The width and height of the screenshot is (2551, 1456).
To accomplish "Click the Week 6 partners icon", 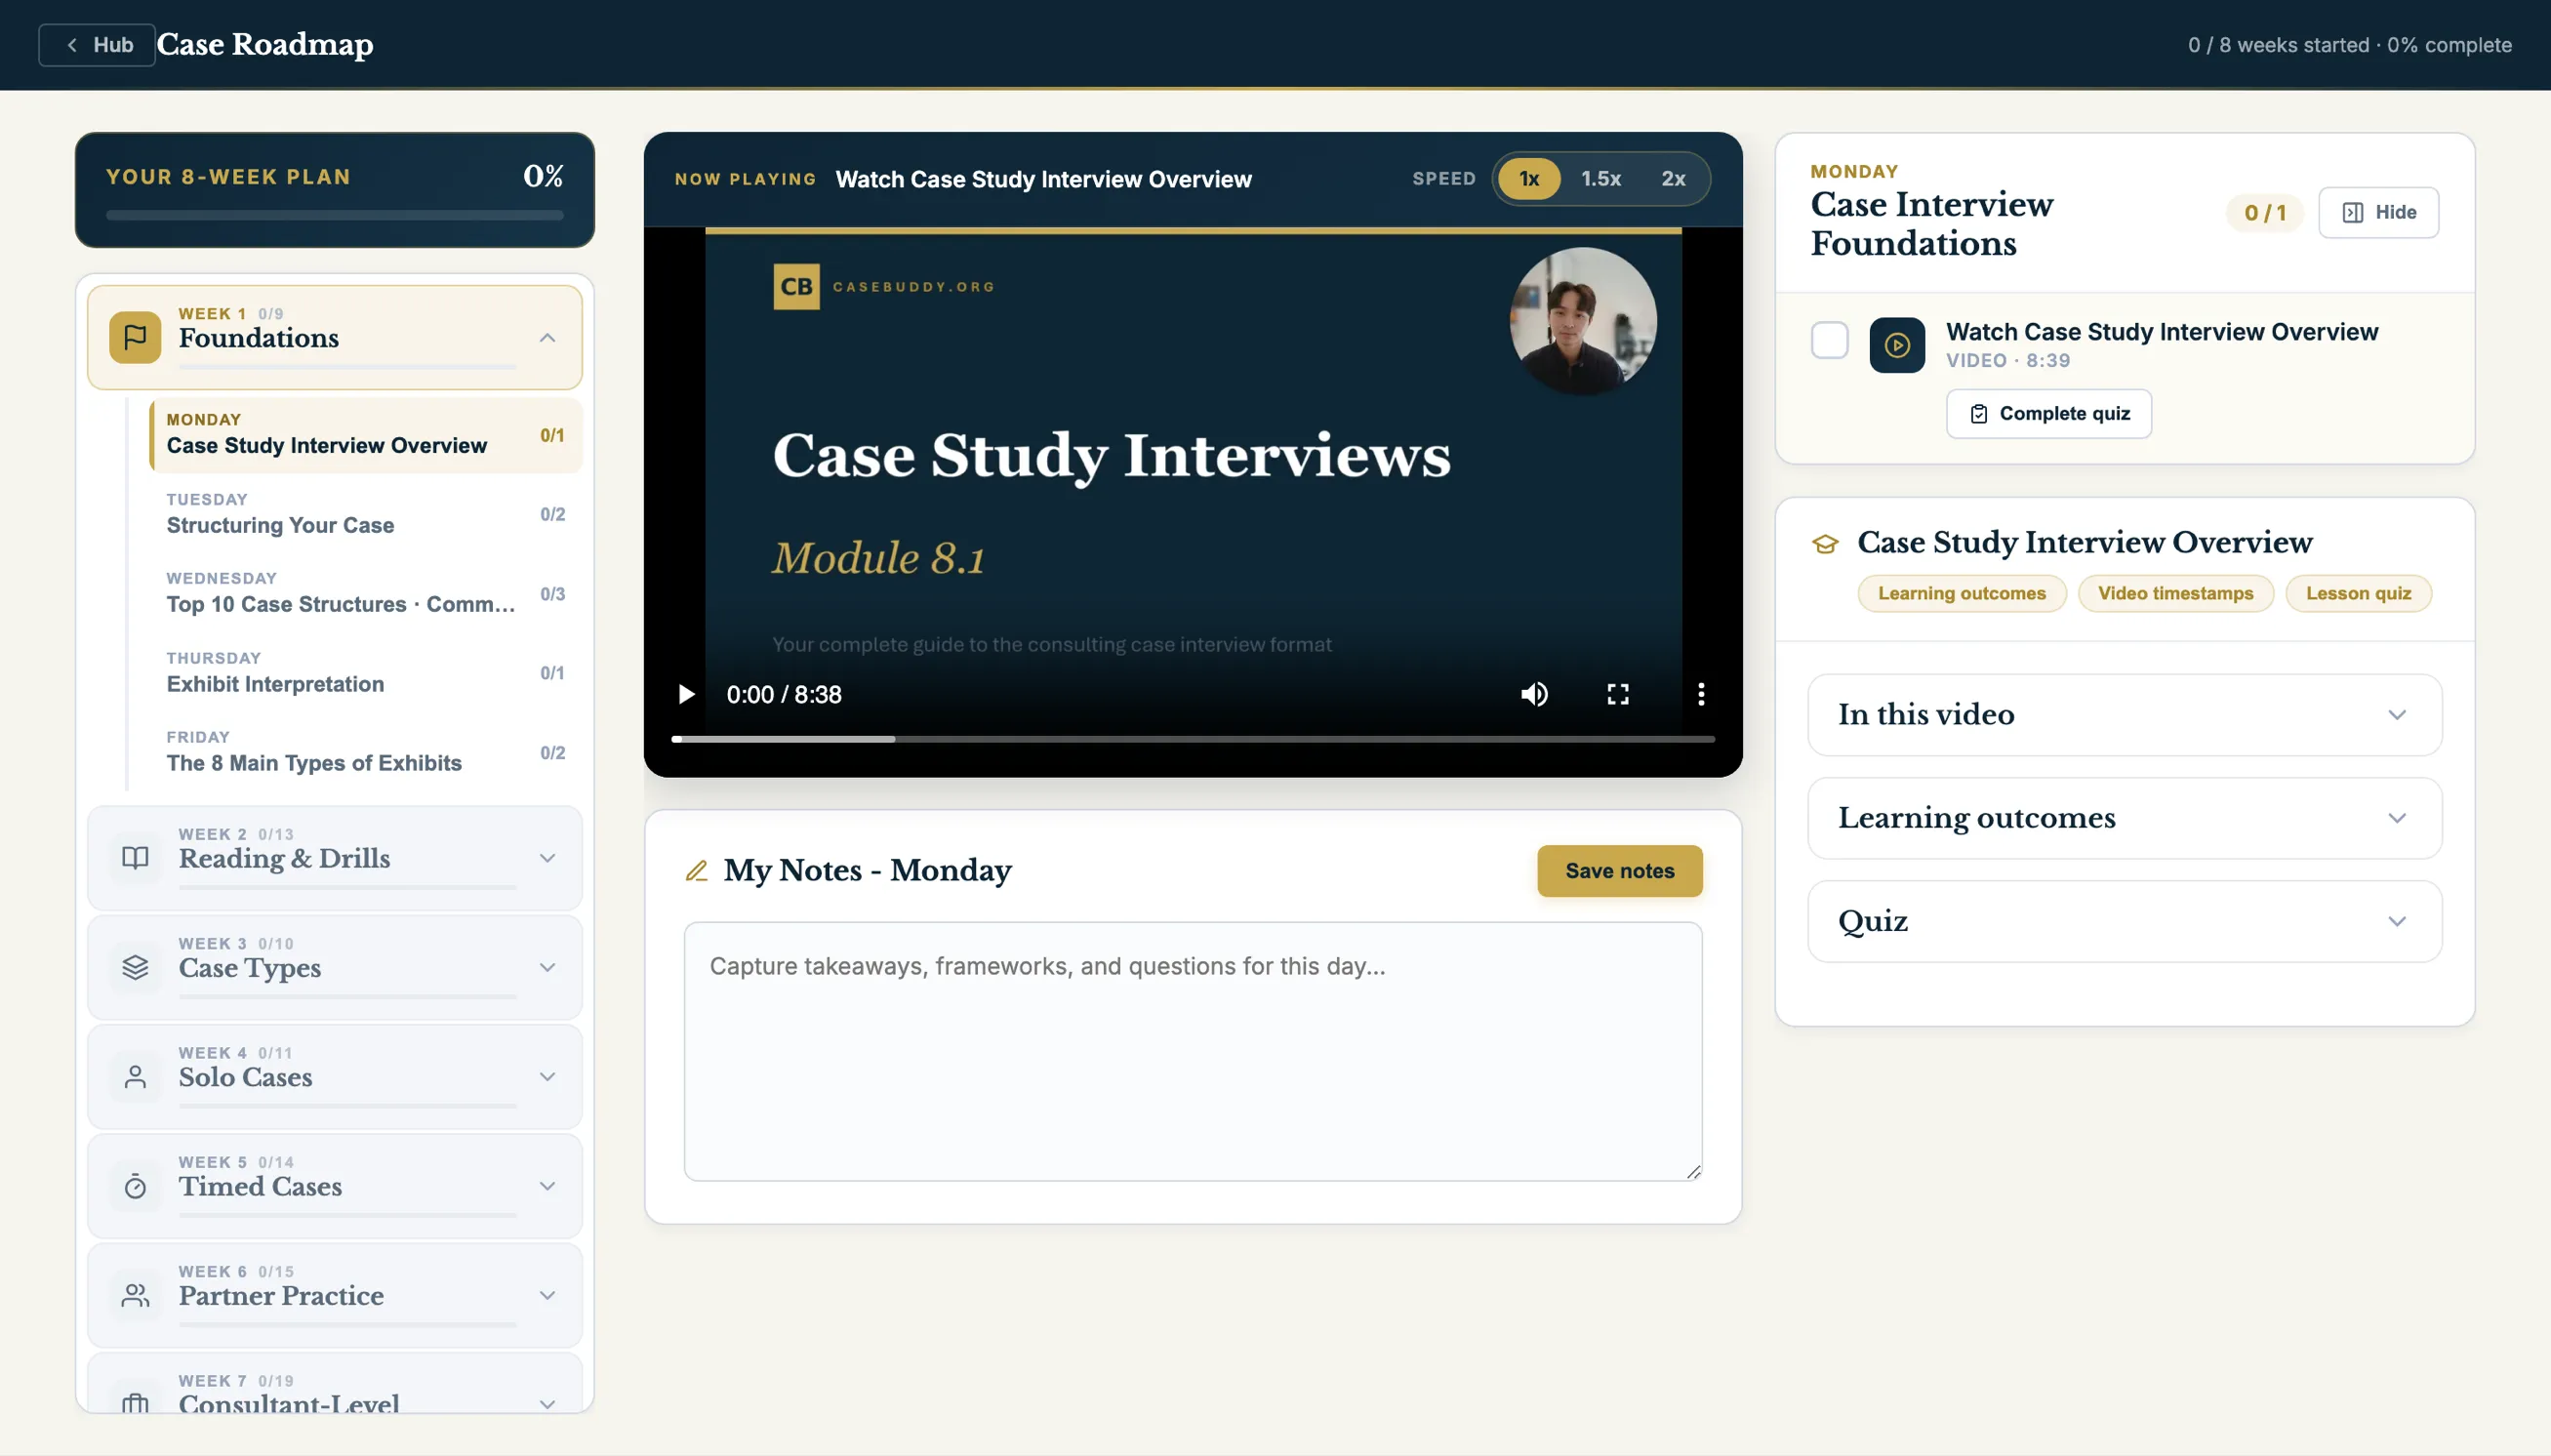I will pos(135,1295).
